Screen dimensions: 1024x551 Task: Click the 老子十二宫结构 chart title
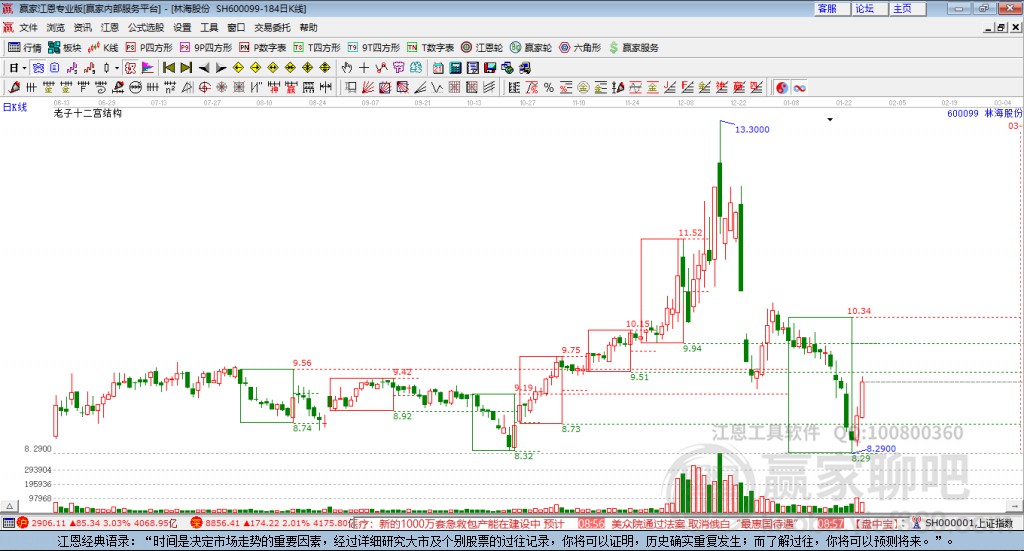(x=88, y=113)
